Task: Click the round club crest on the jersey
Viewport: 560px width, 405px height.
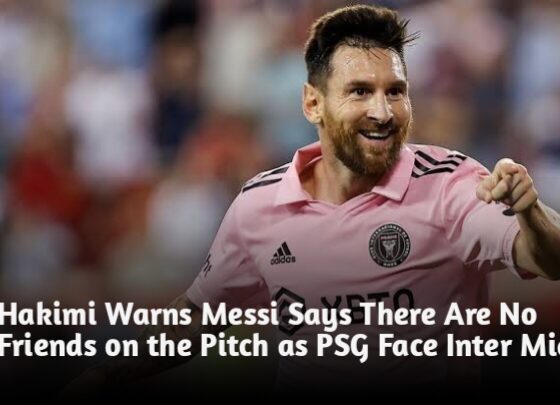Action: tap(390, 246)
